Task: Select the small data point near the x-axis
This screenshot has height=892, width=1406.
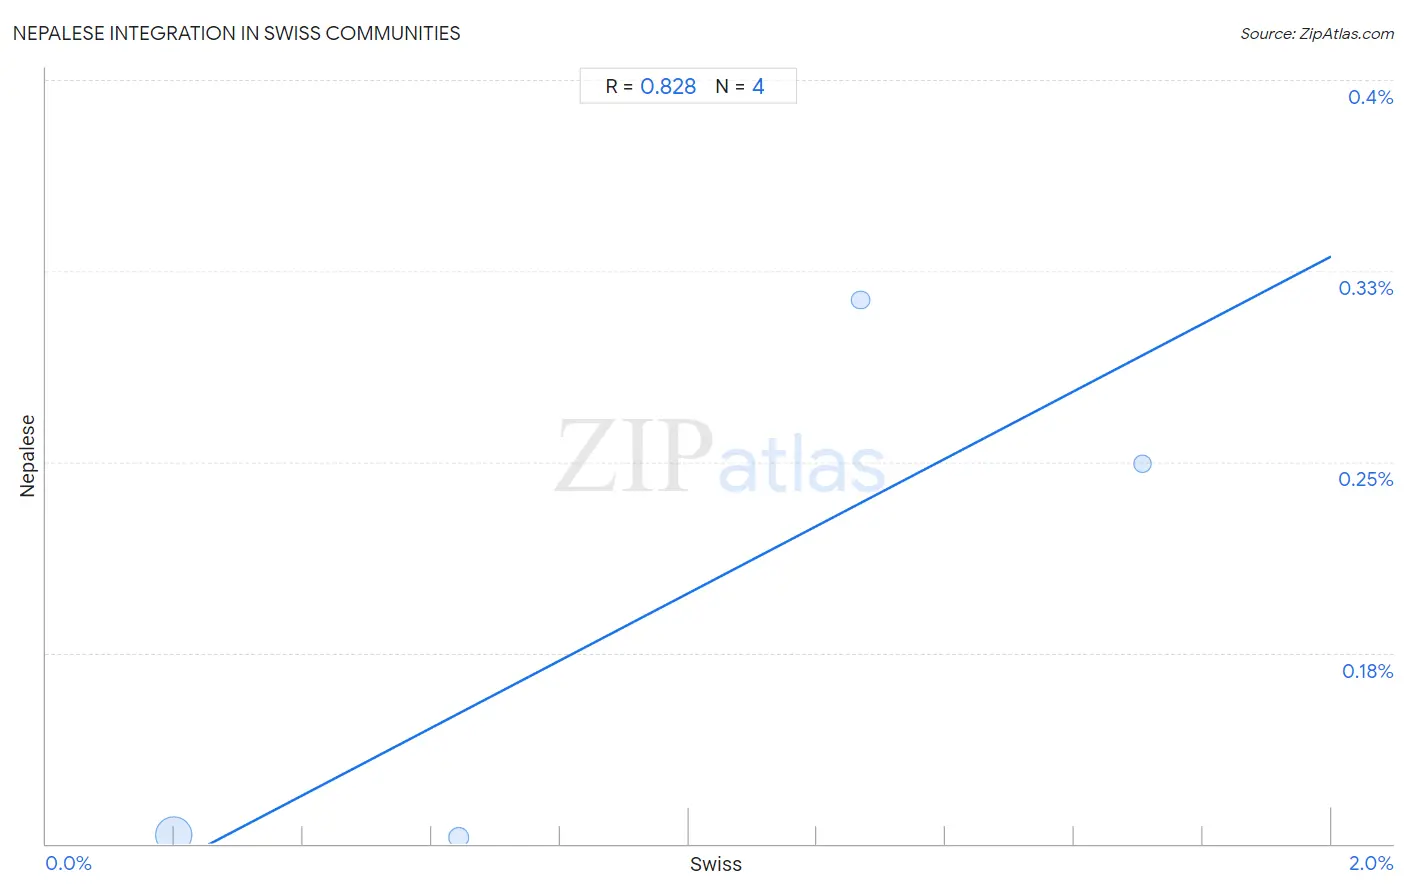Action: coord(459,837)
